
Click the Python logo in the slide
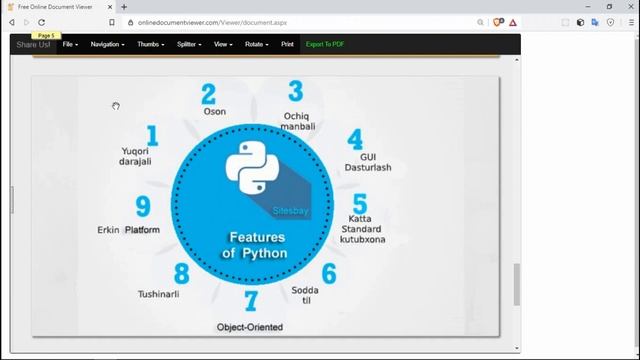[253, 167]
